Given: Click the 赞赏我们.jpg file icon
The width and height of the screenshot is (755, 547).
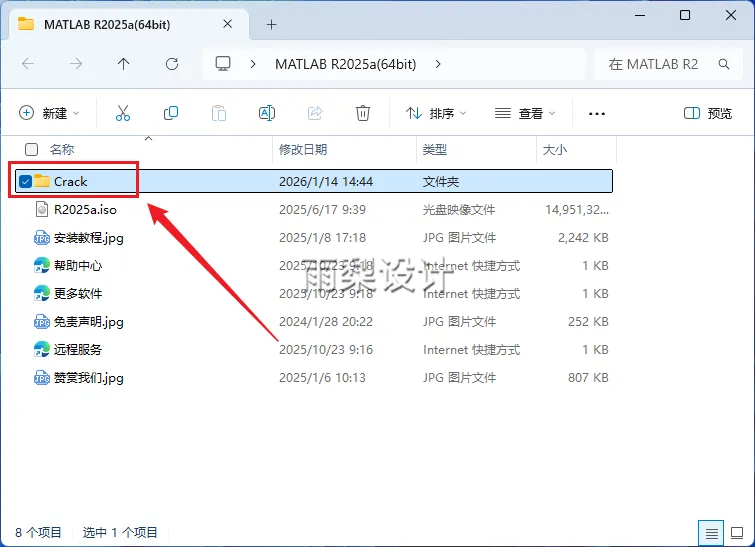Looking at the screenshot, I should point(42,378).
